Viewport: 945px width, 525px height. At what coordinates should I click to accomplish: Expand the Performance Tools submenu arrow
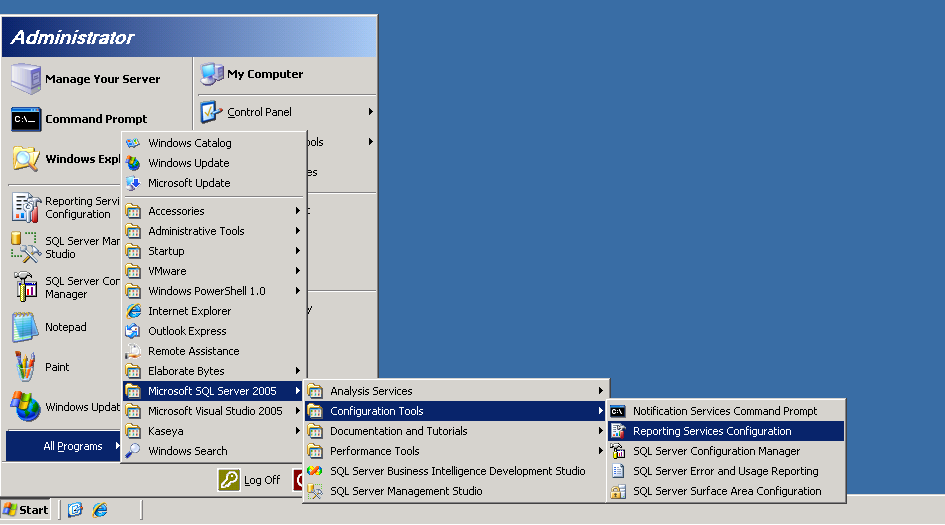click(x=601, y=451)
